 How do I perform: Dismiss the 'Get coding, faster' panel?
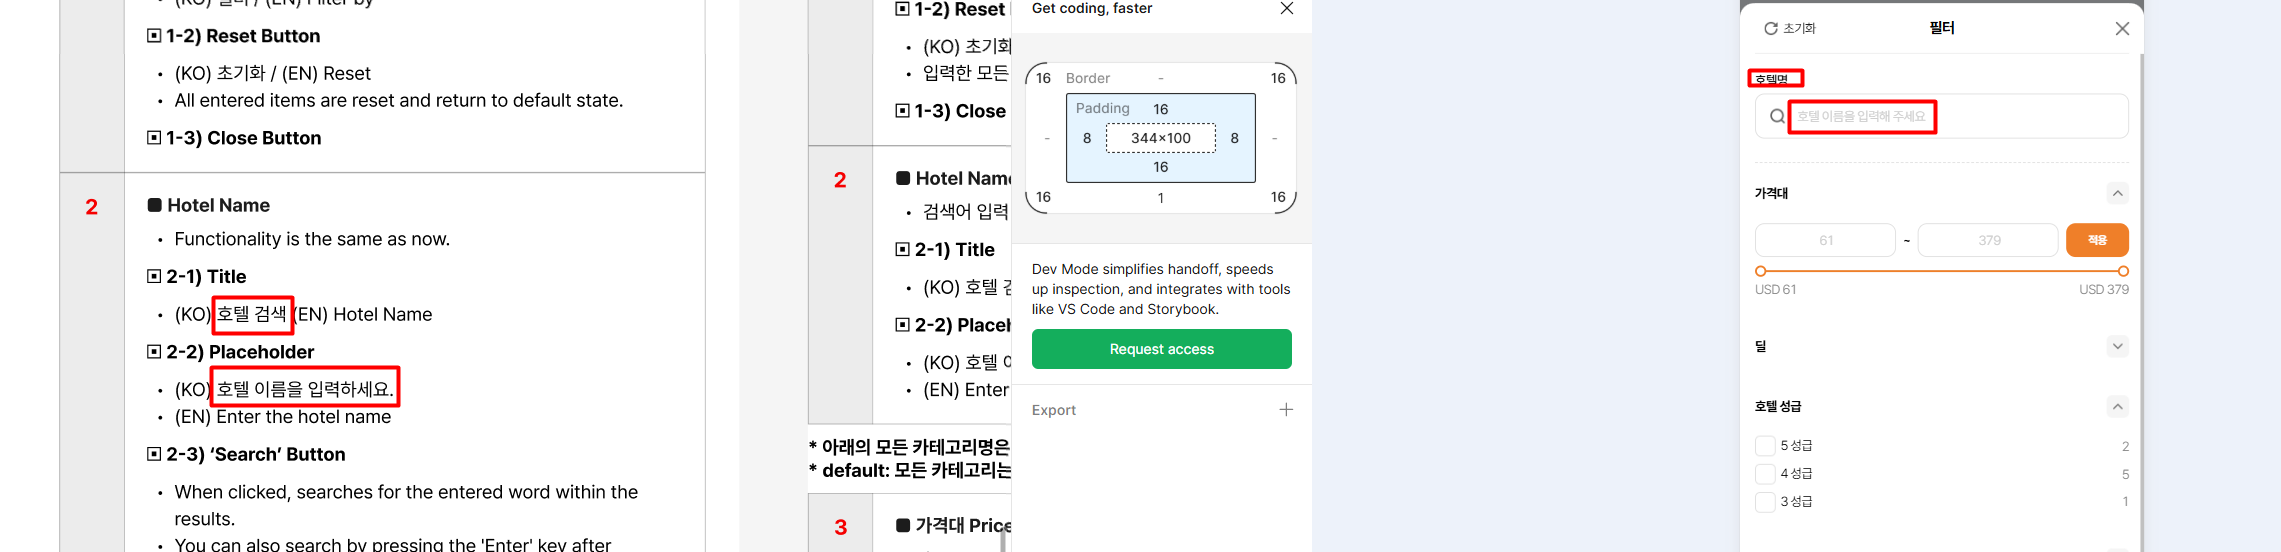(x=1287, y=9)
